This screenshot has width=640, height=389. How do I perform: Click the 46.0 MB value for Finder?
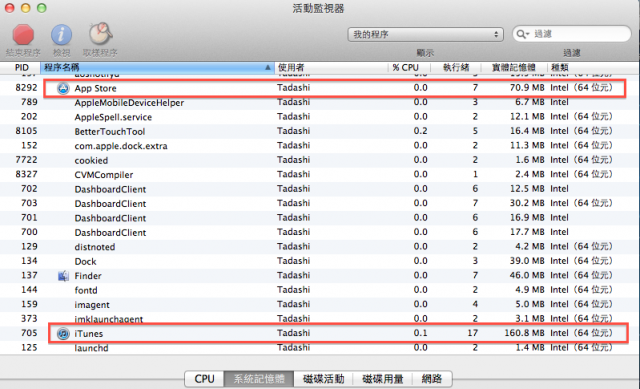pos(527,276)
